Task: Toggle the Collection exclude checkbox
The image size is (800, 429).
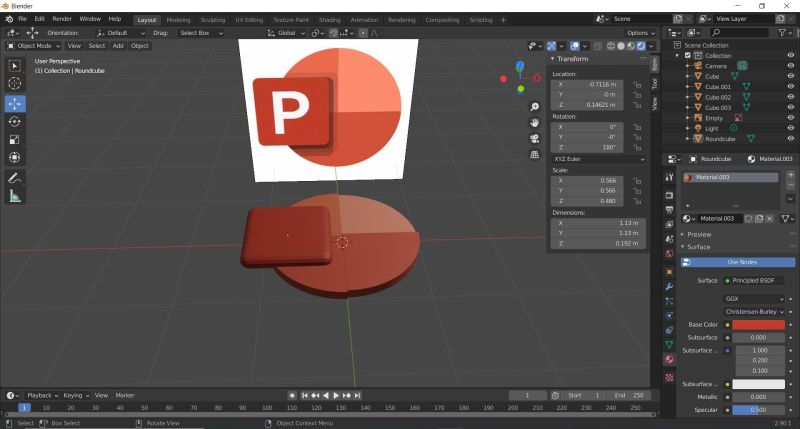Action: coord(688,56)
